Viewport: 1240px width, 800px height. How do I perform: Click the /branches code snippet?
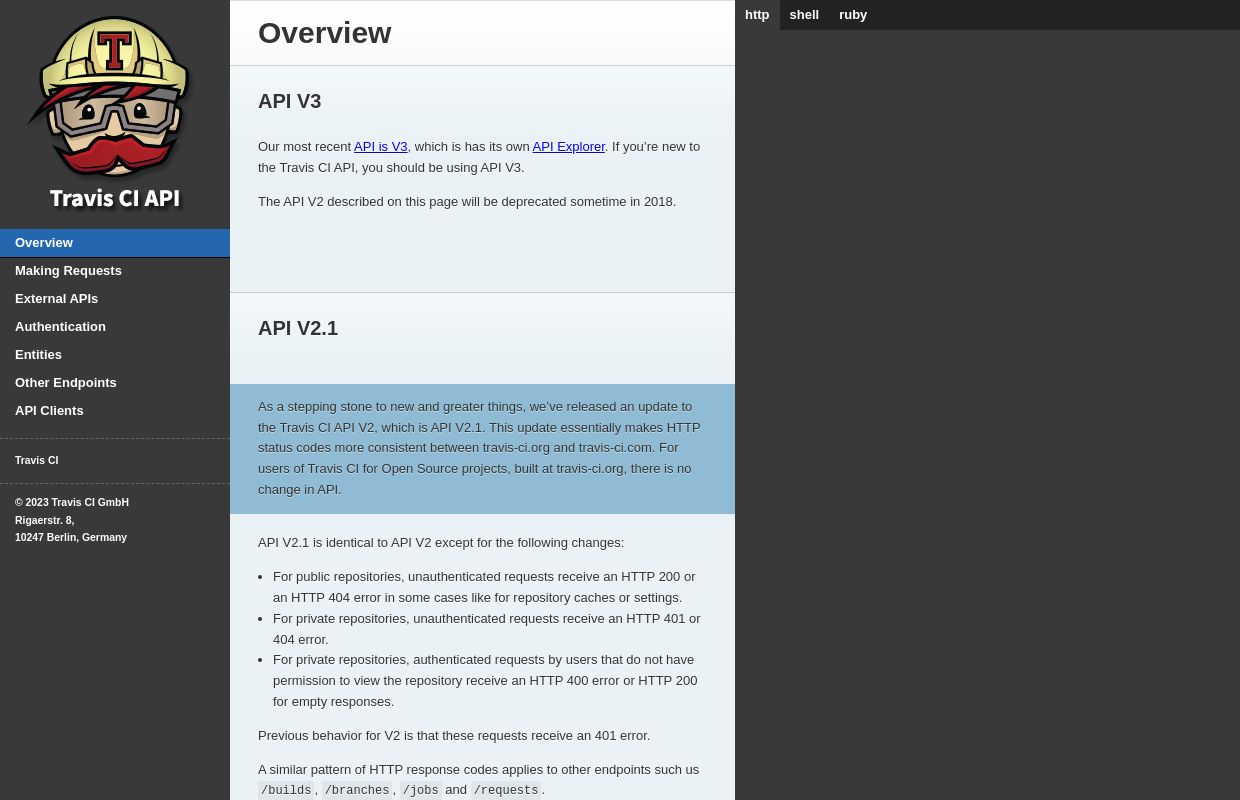point(357,791)
